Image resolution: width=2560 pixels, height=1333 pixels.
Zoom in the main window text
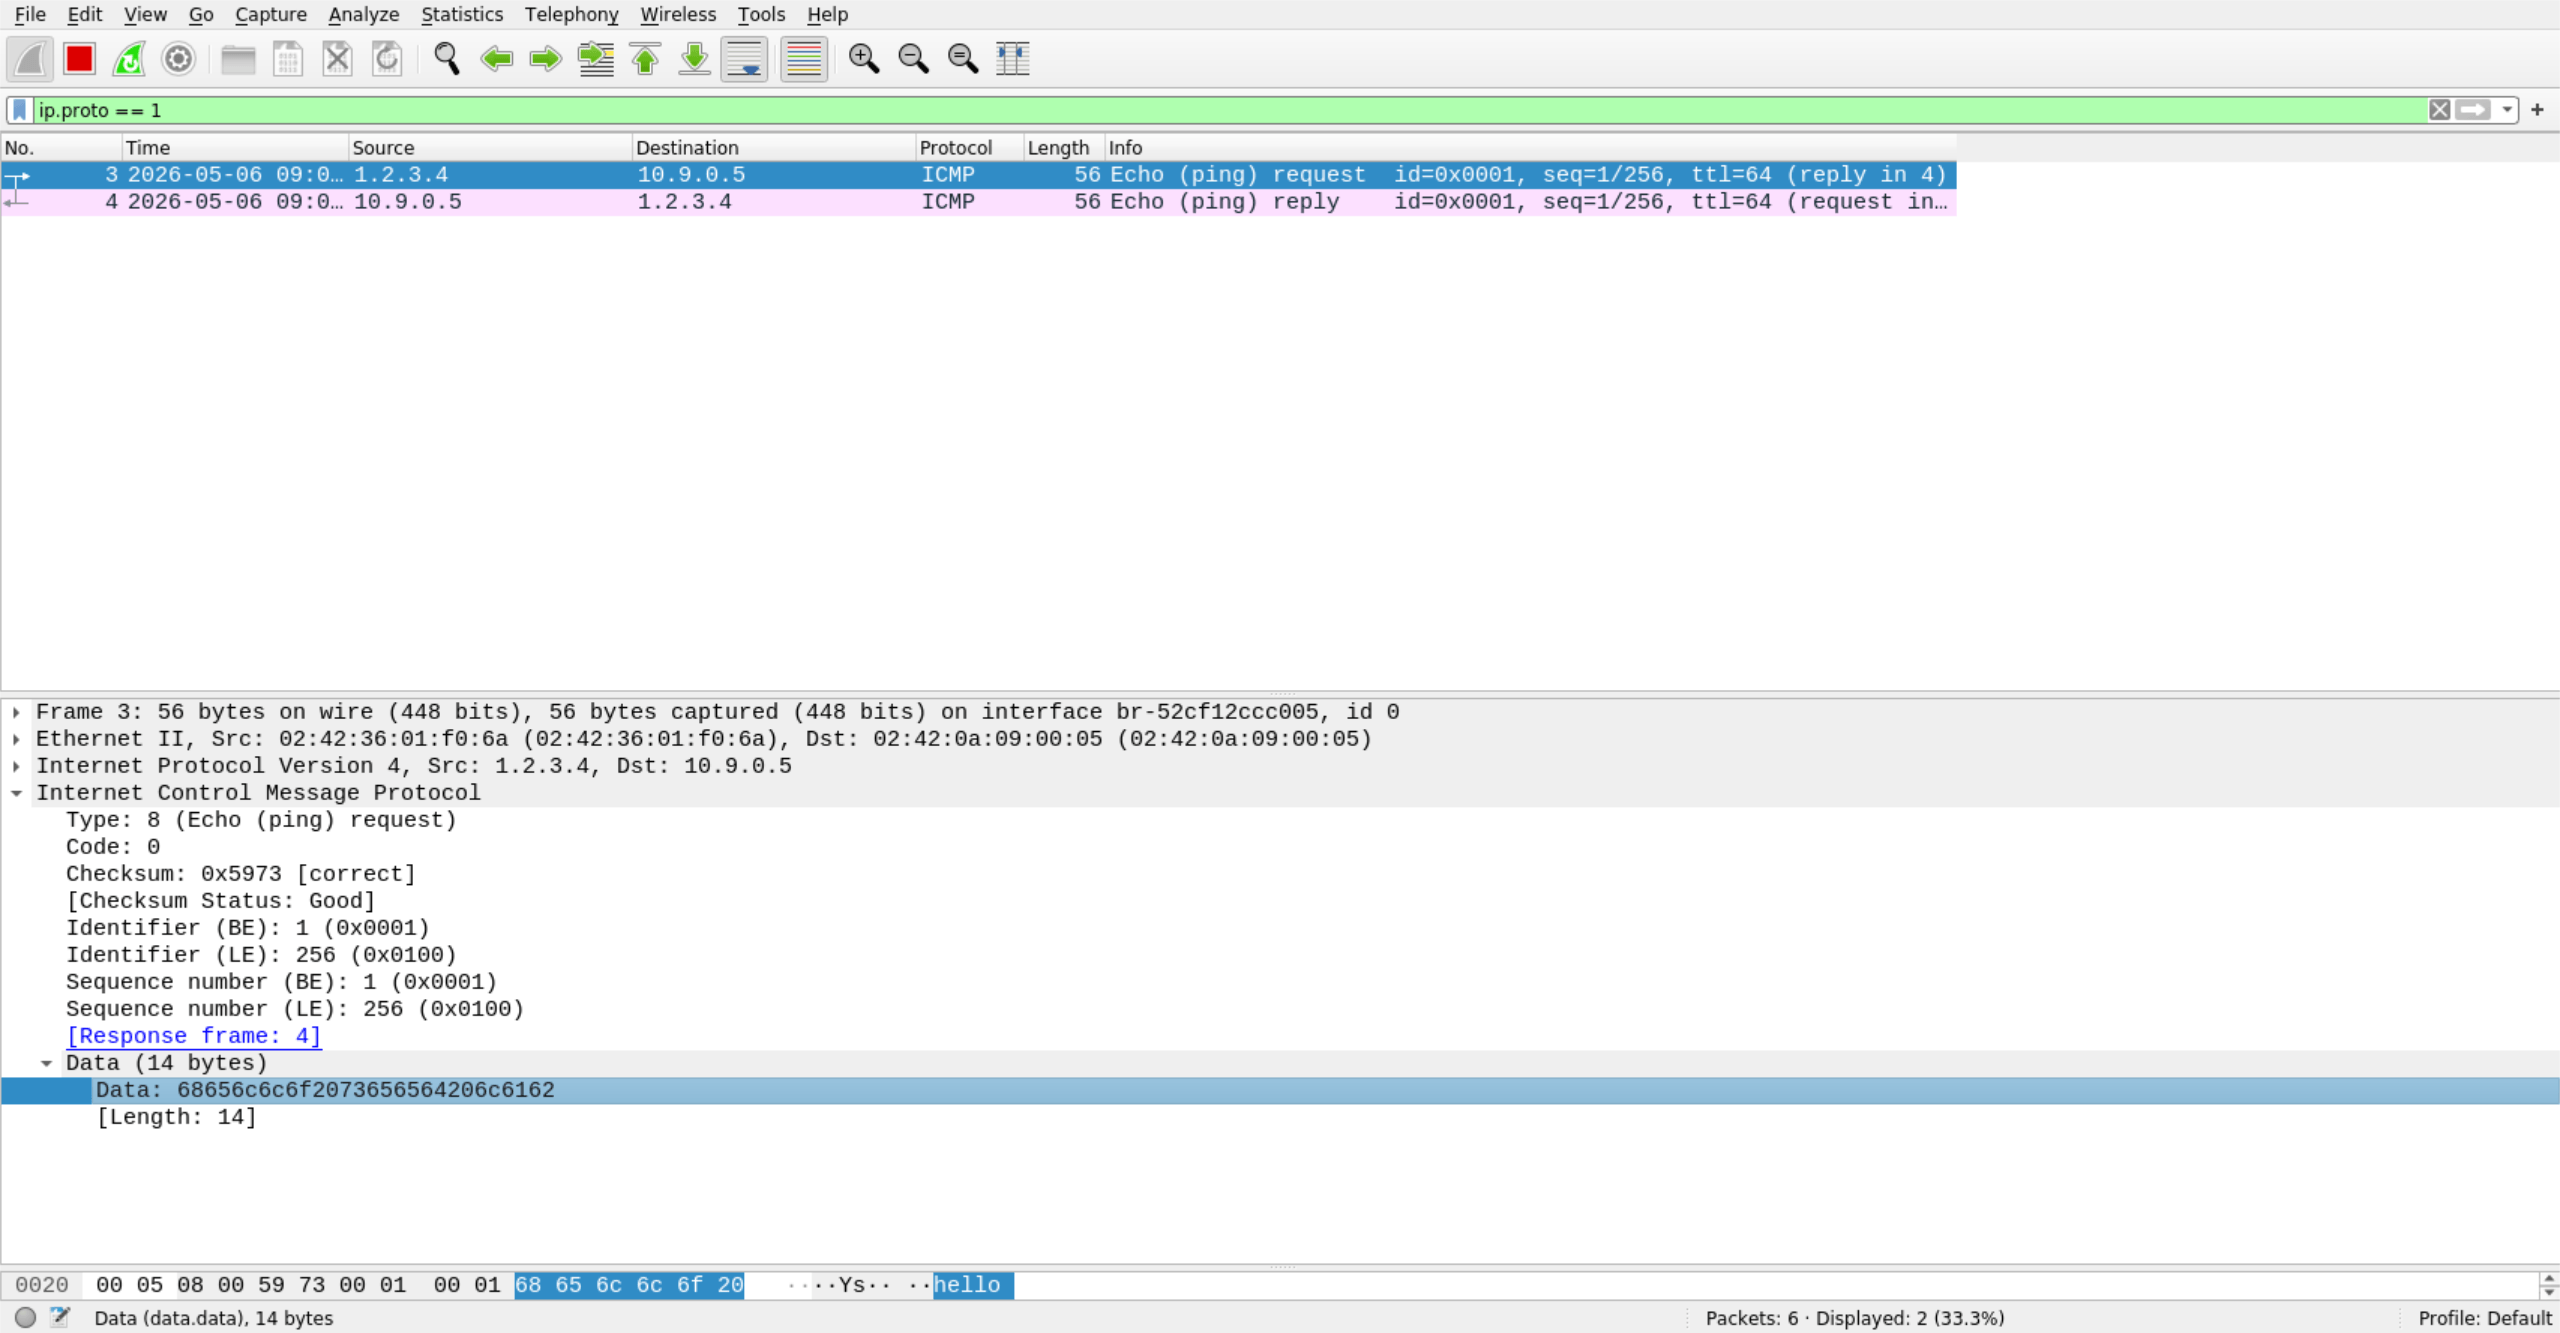point(864,59)
